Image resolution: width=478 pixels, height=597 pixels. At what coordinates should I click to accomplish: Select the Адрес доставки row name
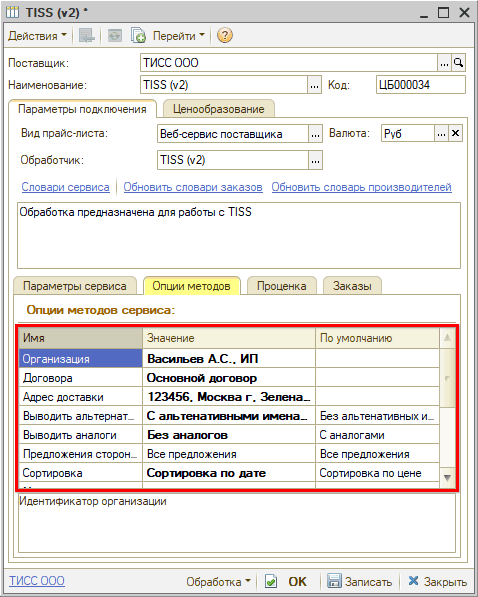pyautogui.click(x=81, y=397)
